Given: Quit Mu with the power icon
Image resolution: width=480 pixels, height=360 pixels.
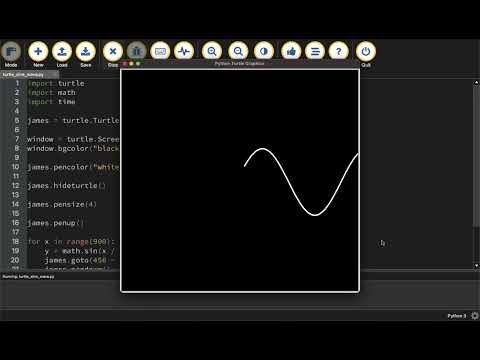Looking at the screenshot, I should point(366,51).
